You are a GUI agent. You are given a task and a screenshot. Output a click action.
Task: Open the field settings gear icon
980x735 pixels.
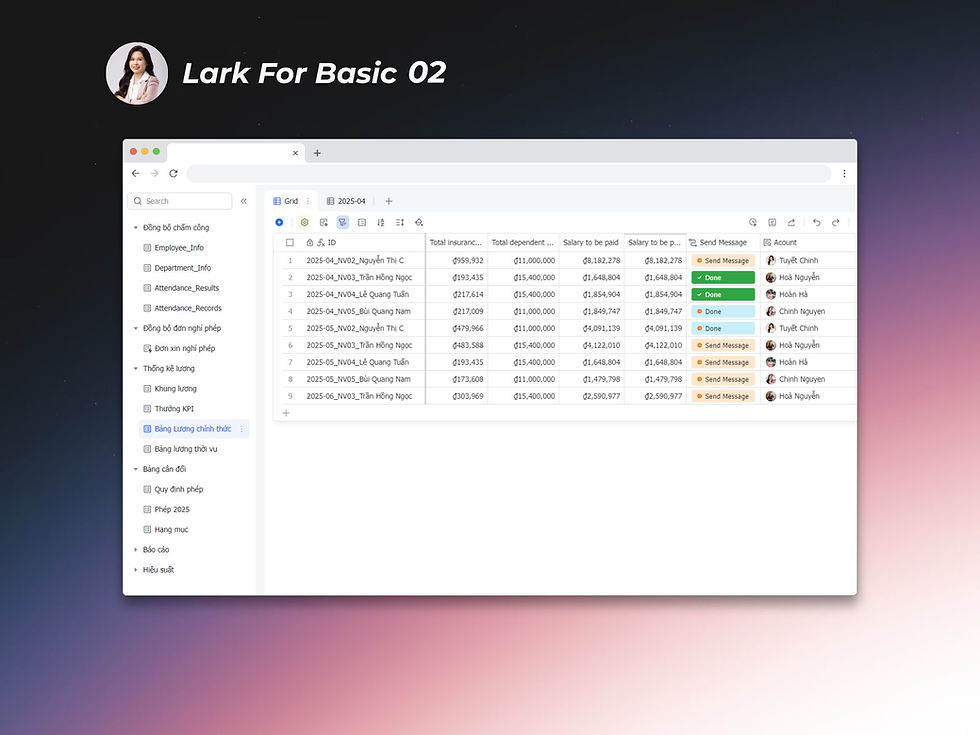click(x=304, y=222)
